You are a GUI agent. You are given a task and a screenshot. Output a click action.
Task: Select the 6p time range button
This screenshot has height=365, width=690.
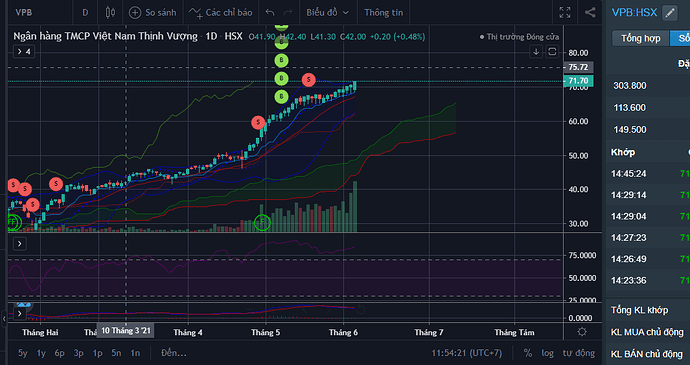(59, 353)
